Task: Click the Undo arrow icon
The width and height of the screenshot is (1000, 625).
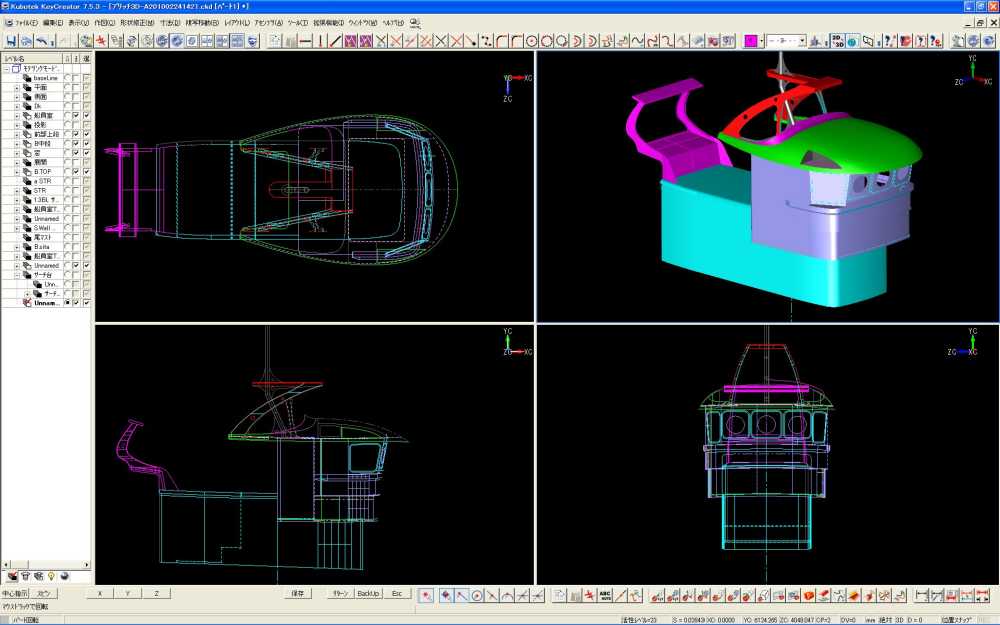Action: tap(42, 41)
